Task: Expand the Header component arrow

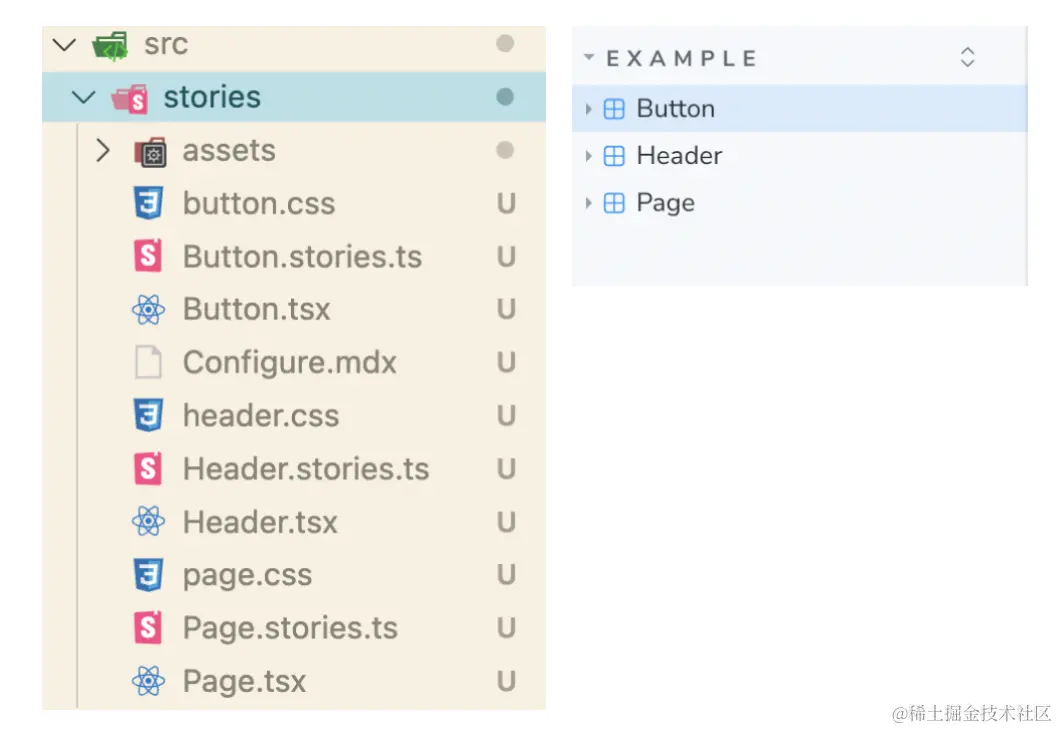Action: [x=589, y=156]
